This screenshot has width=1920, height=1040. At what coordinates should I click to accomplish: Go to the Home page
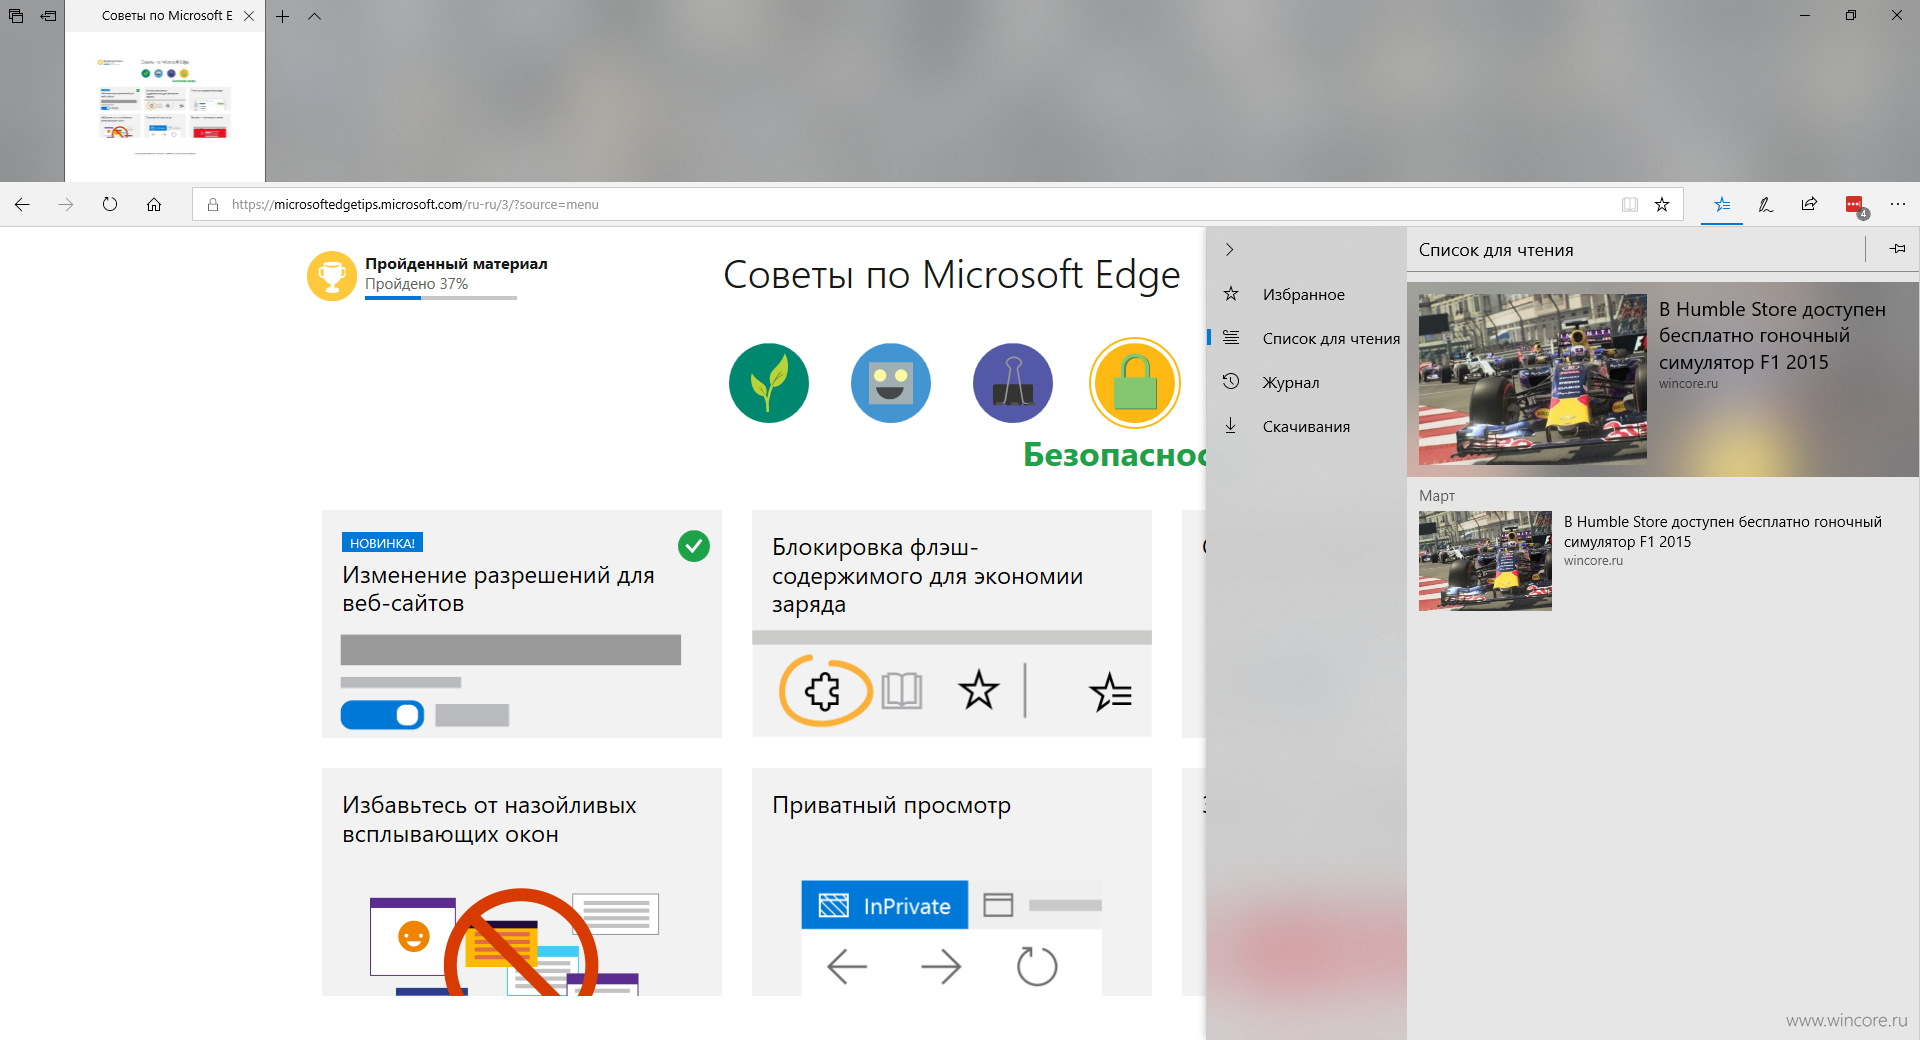(x=154, y=204)
